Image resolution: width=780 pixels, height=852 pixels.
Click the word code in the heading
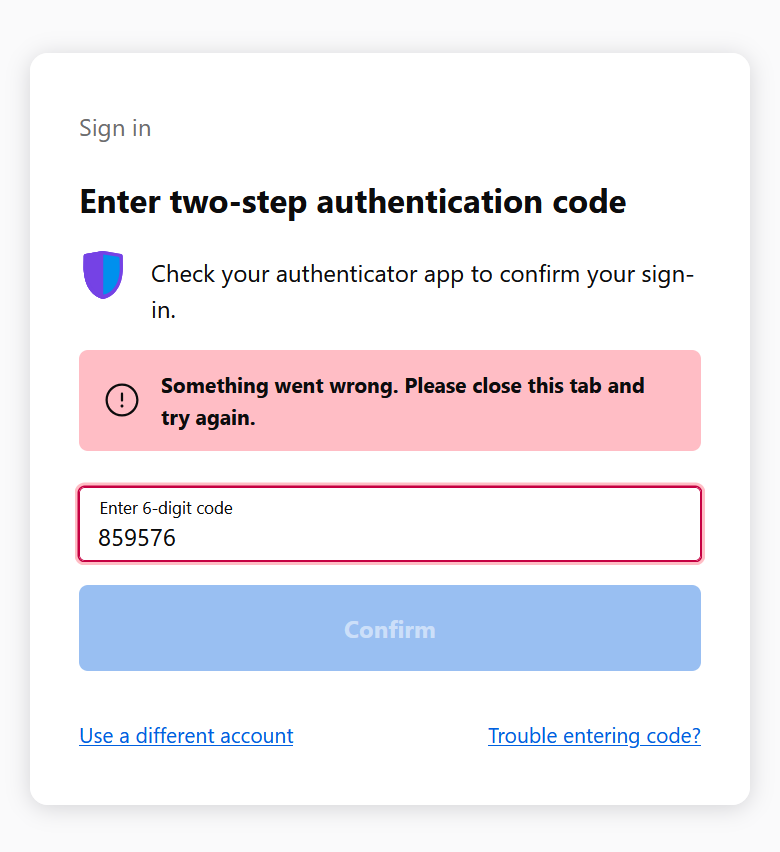(589, 202)
